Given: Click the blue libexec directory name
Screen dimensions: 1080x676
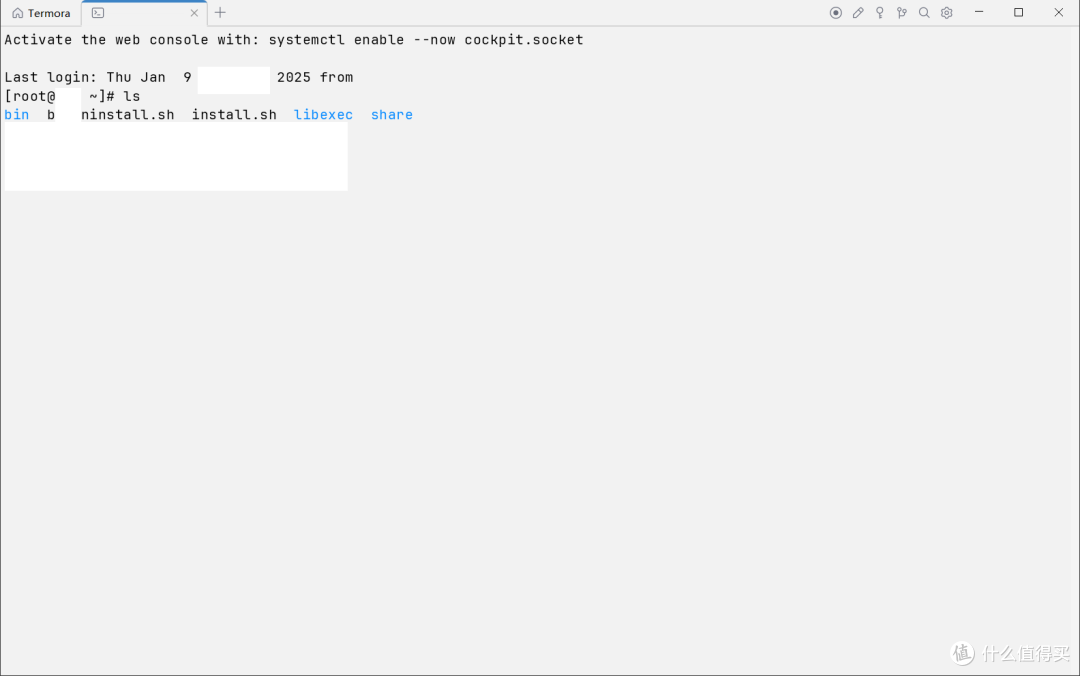Looking at the screenshot, I should [x=323, y=114].
